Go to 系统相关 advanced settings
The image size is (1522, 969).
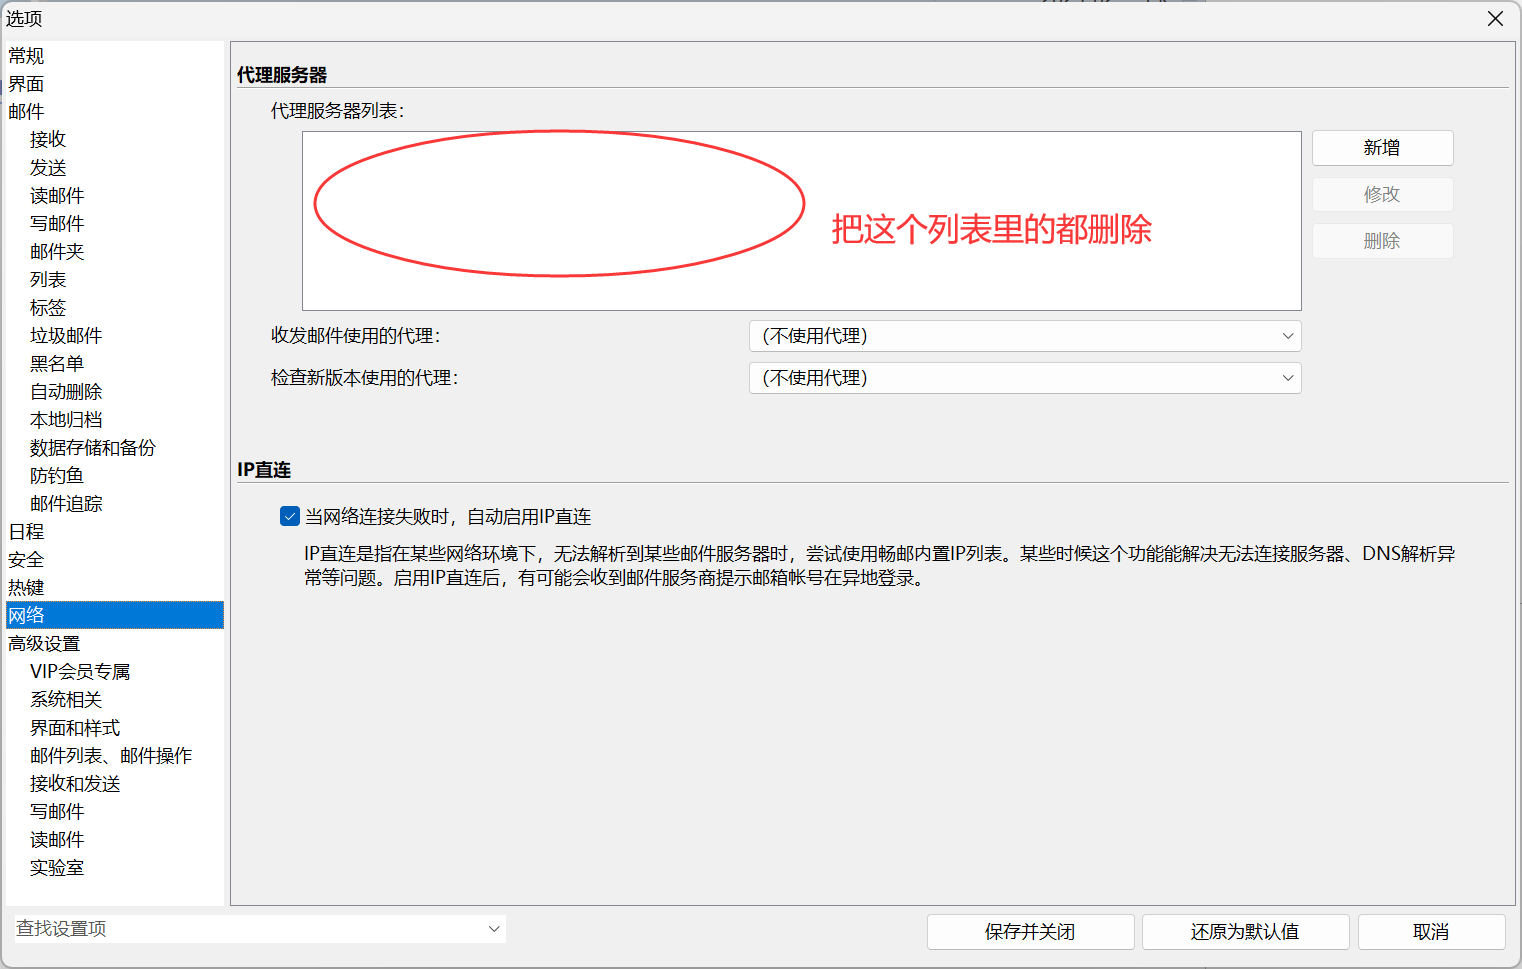point(66,700)
